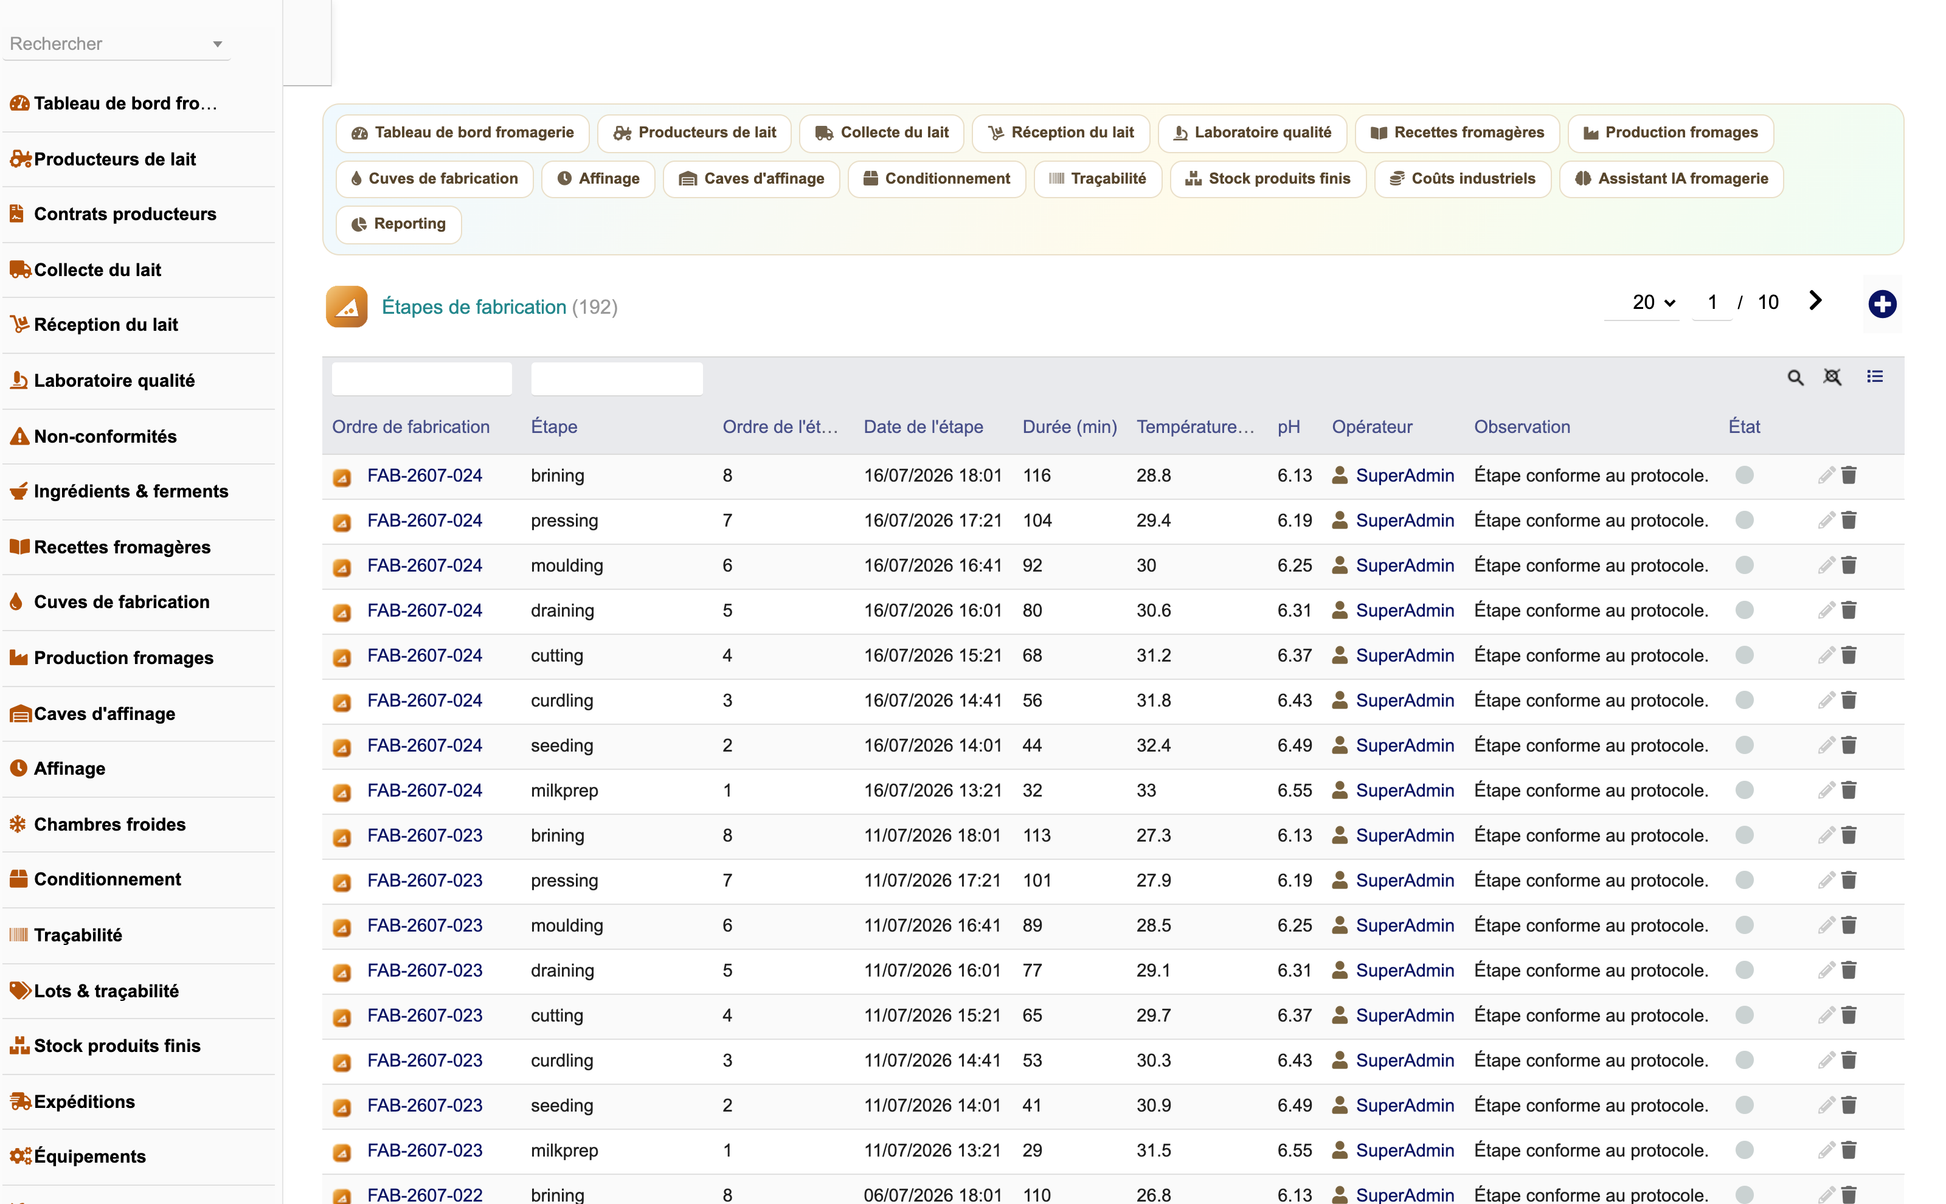The height and width of the screenshot is (1204, 1946).
Task: Delete the FAB-2607-024 seeding row
Action: coord(1849,745)
